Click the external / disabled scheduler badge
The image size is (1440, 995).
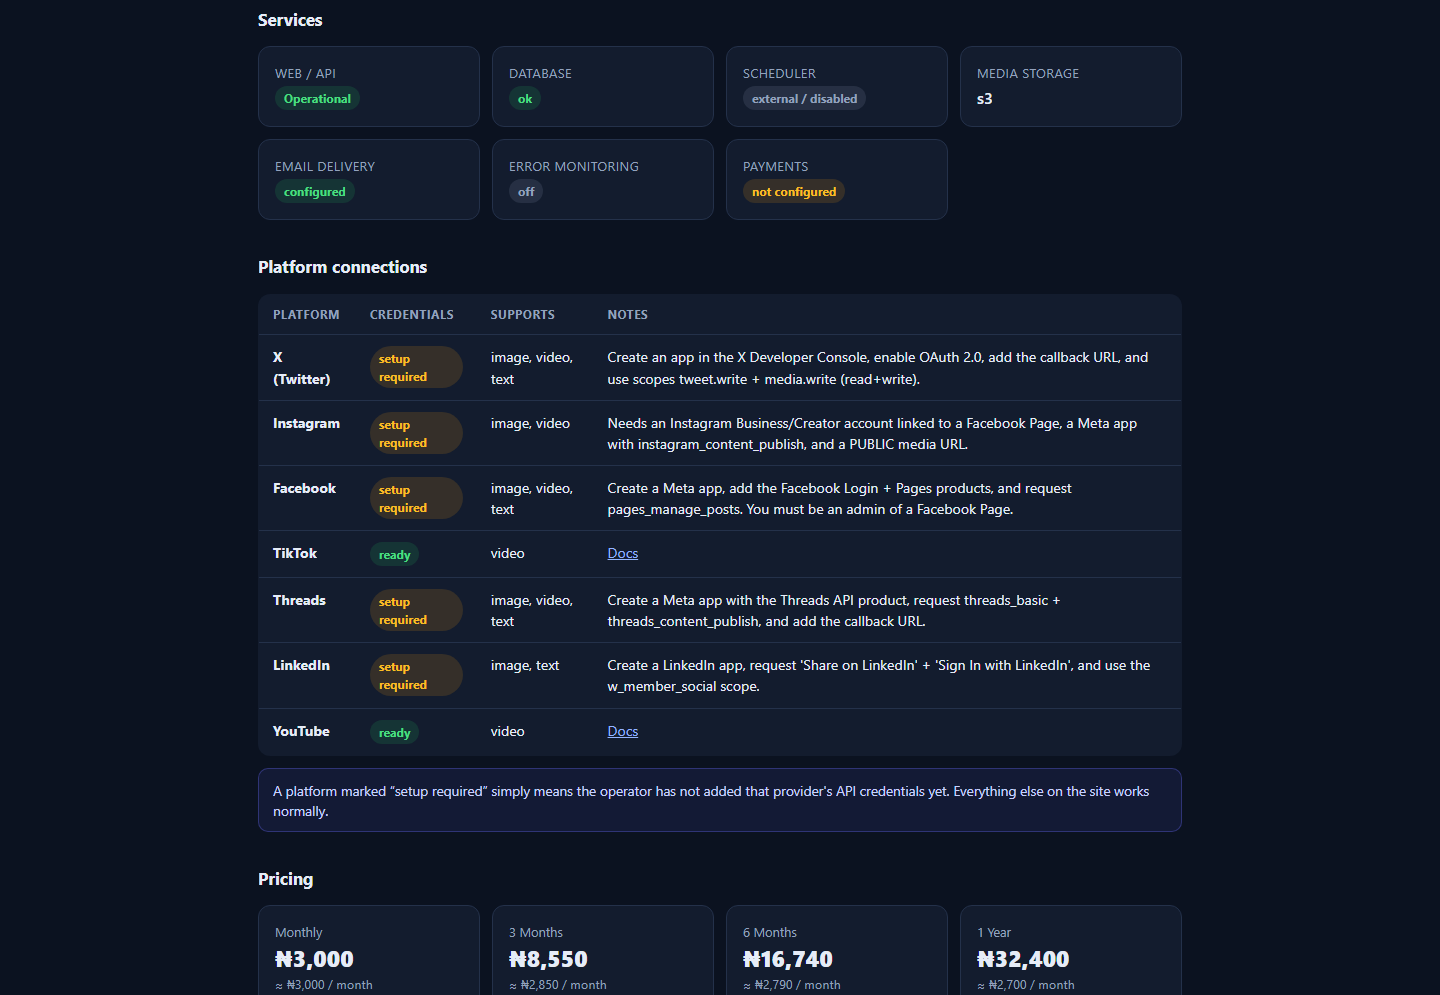pos(804,99)
